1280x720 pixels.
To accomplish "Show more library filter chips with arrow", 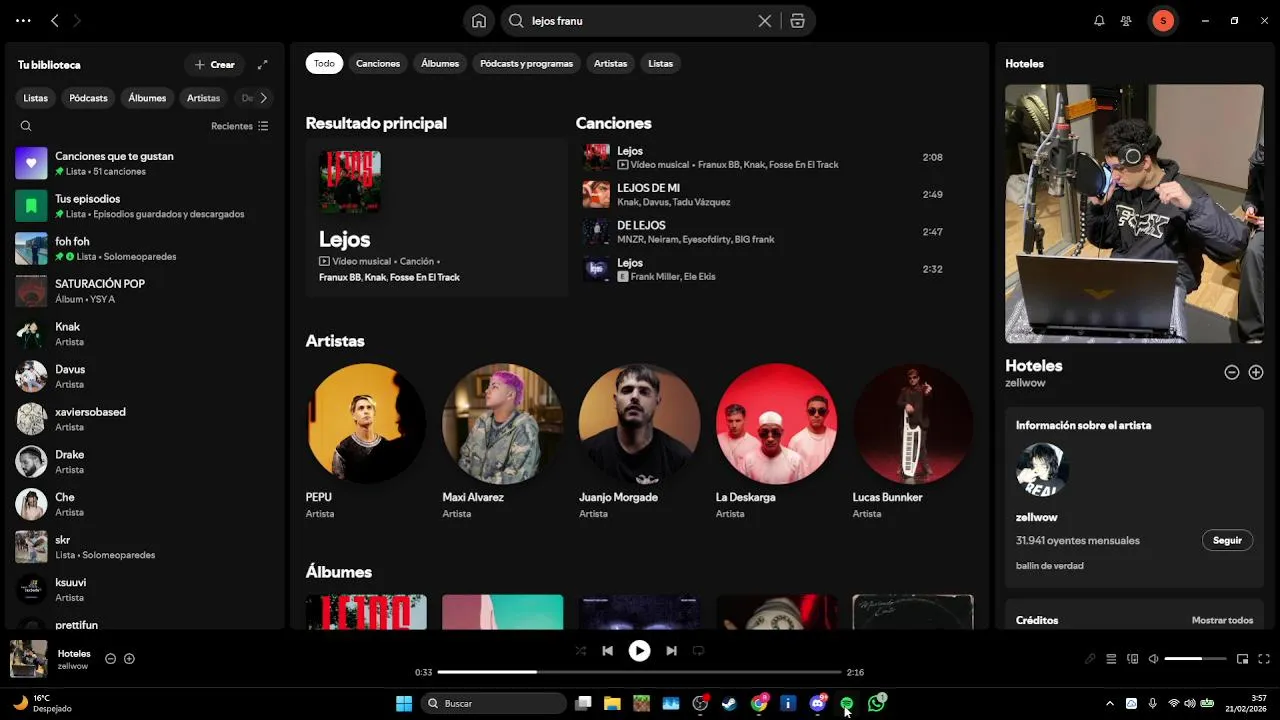I will click(x=263, y=98).
